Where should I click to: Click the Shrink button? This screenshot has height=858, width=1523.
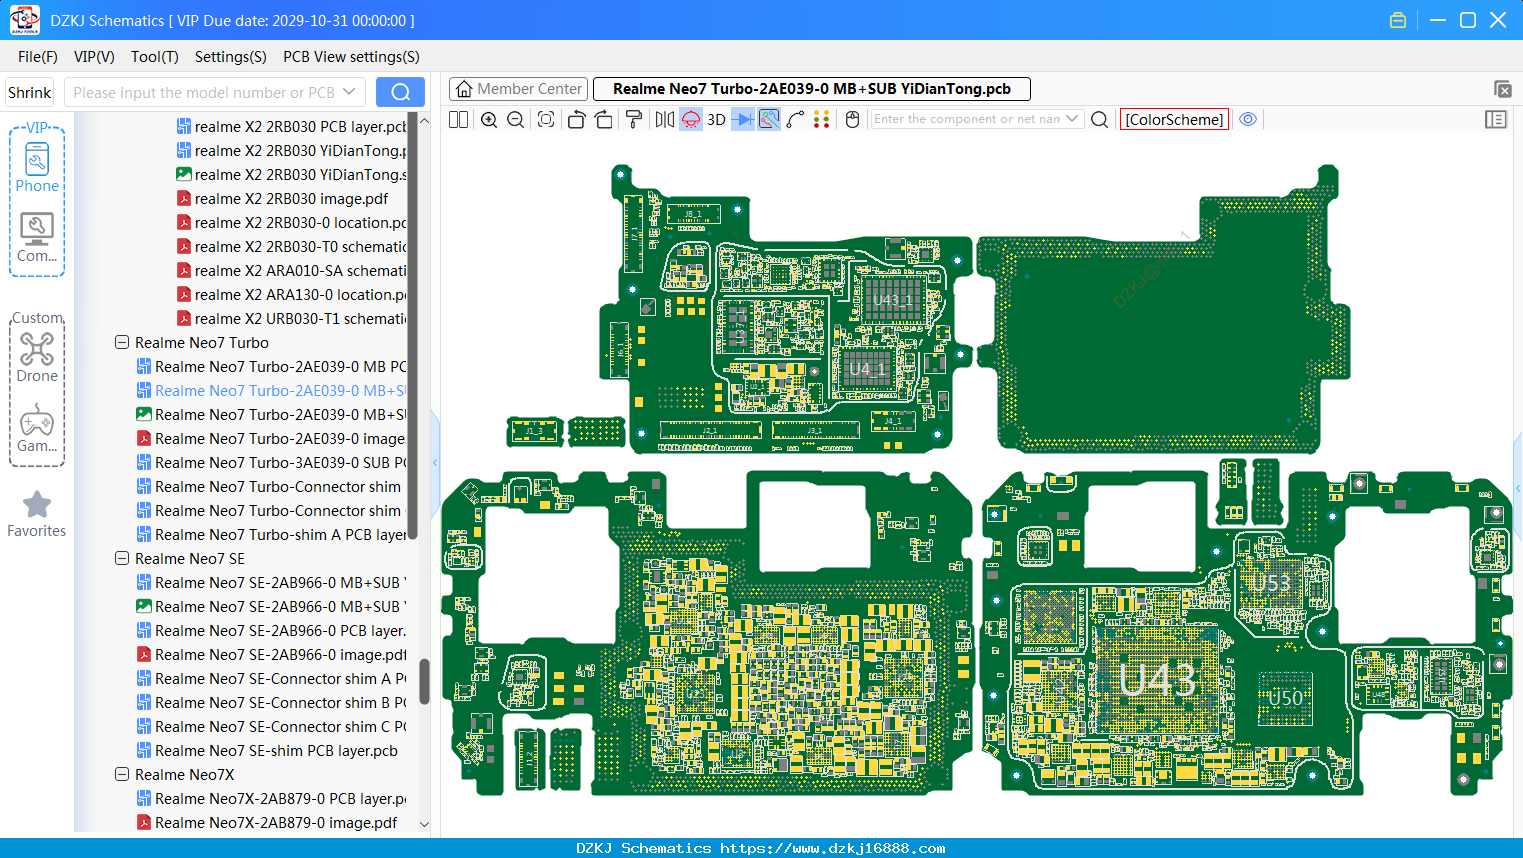30,92
